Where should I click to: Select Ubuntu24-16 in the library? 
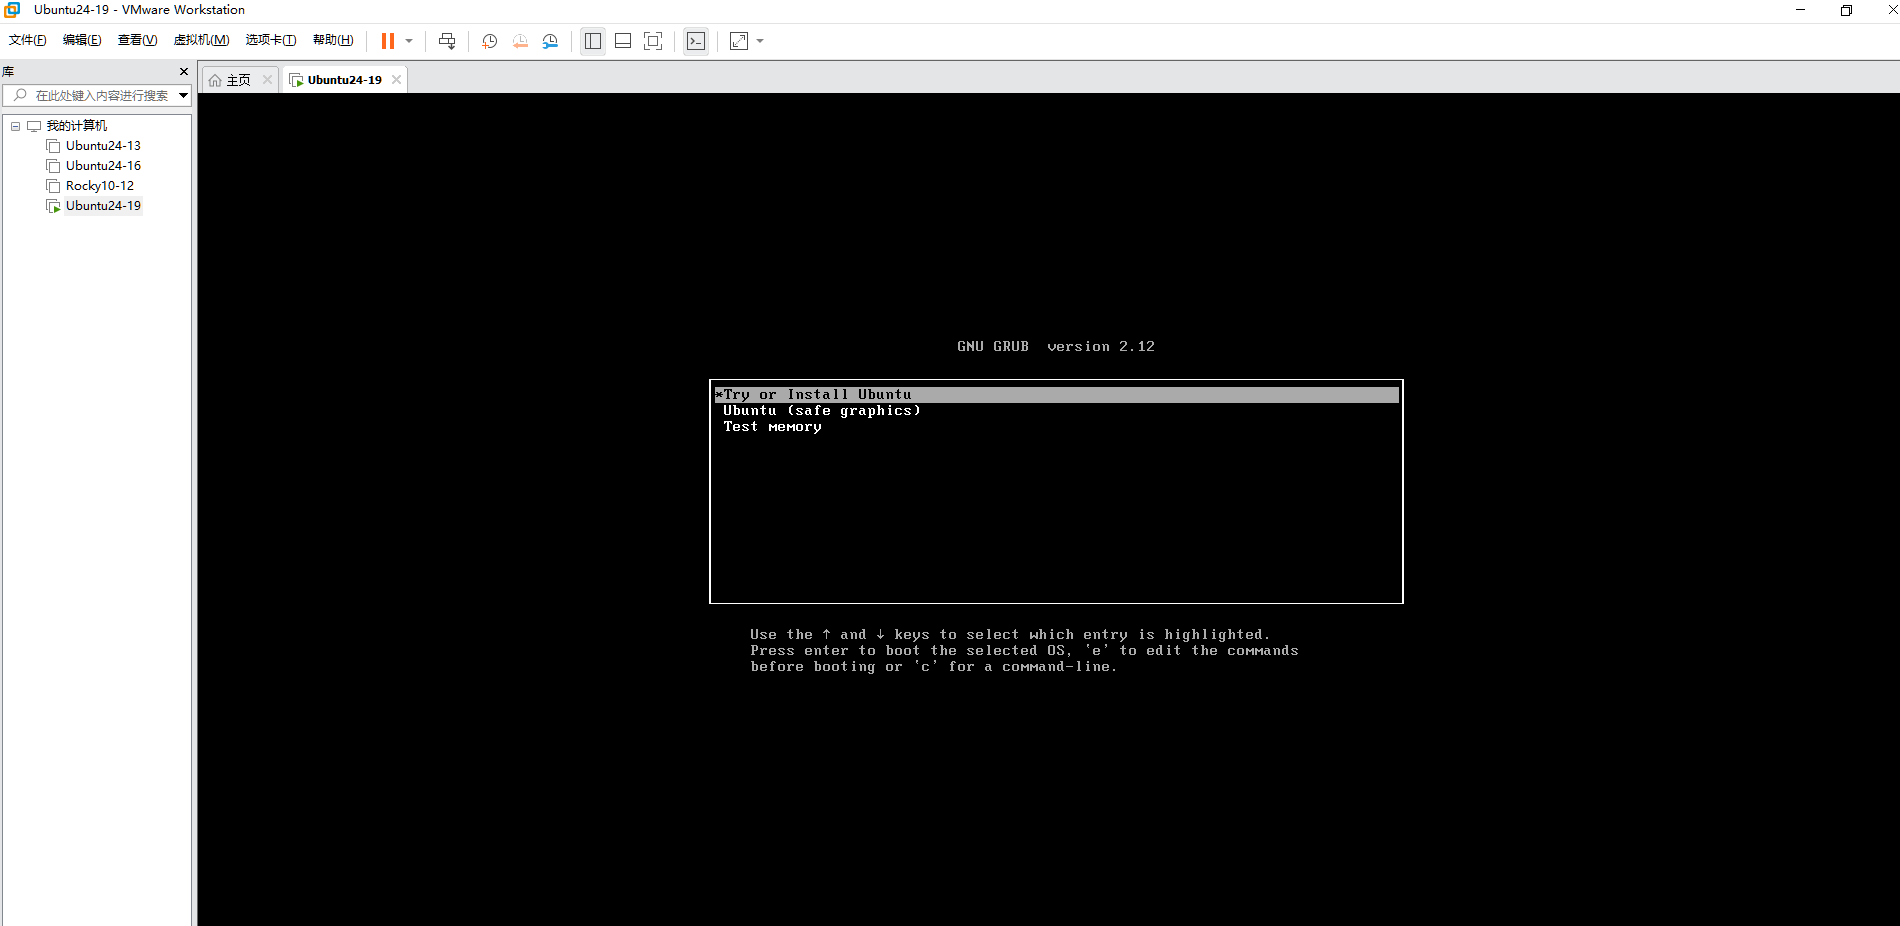pyautogui.click(x=103, y=166)
